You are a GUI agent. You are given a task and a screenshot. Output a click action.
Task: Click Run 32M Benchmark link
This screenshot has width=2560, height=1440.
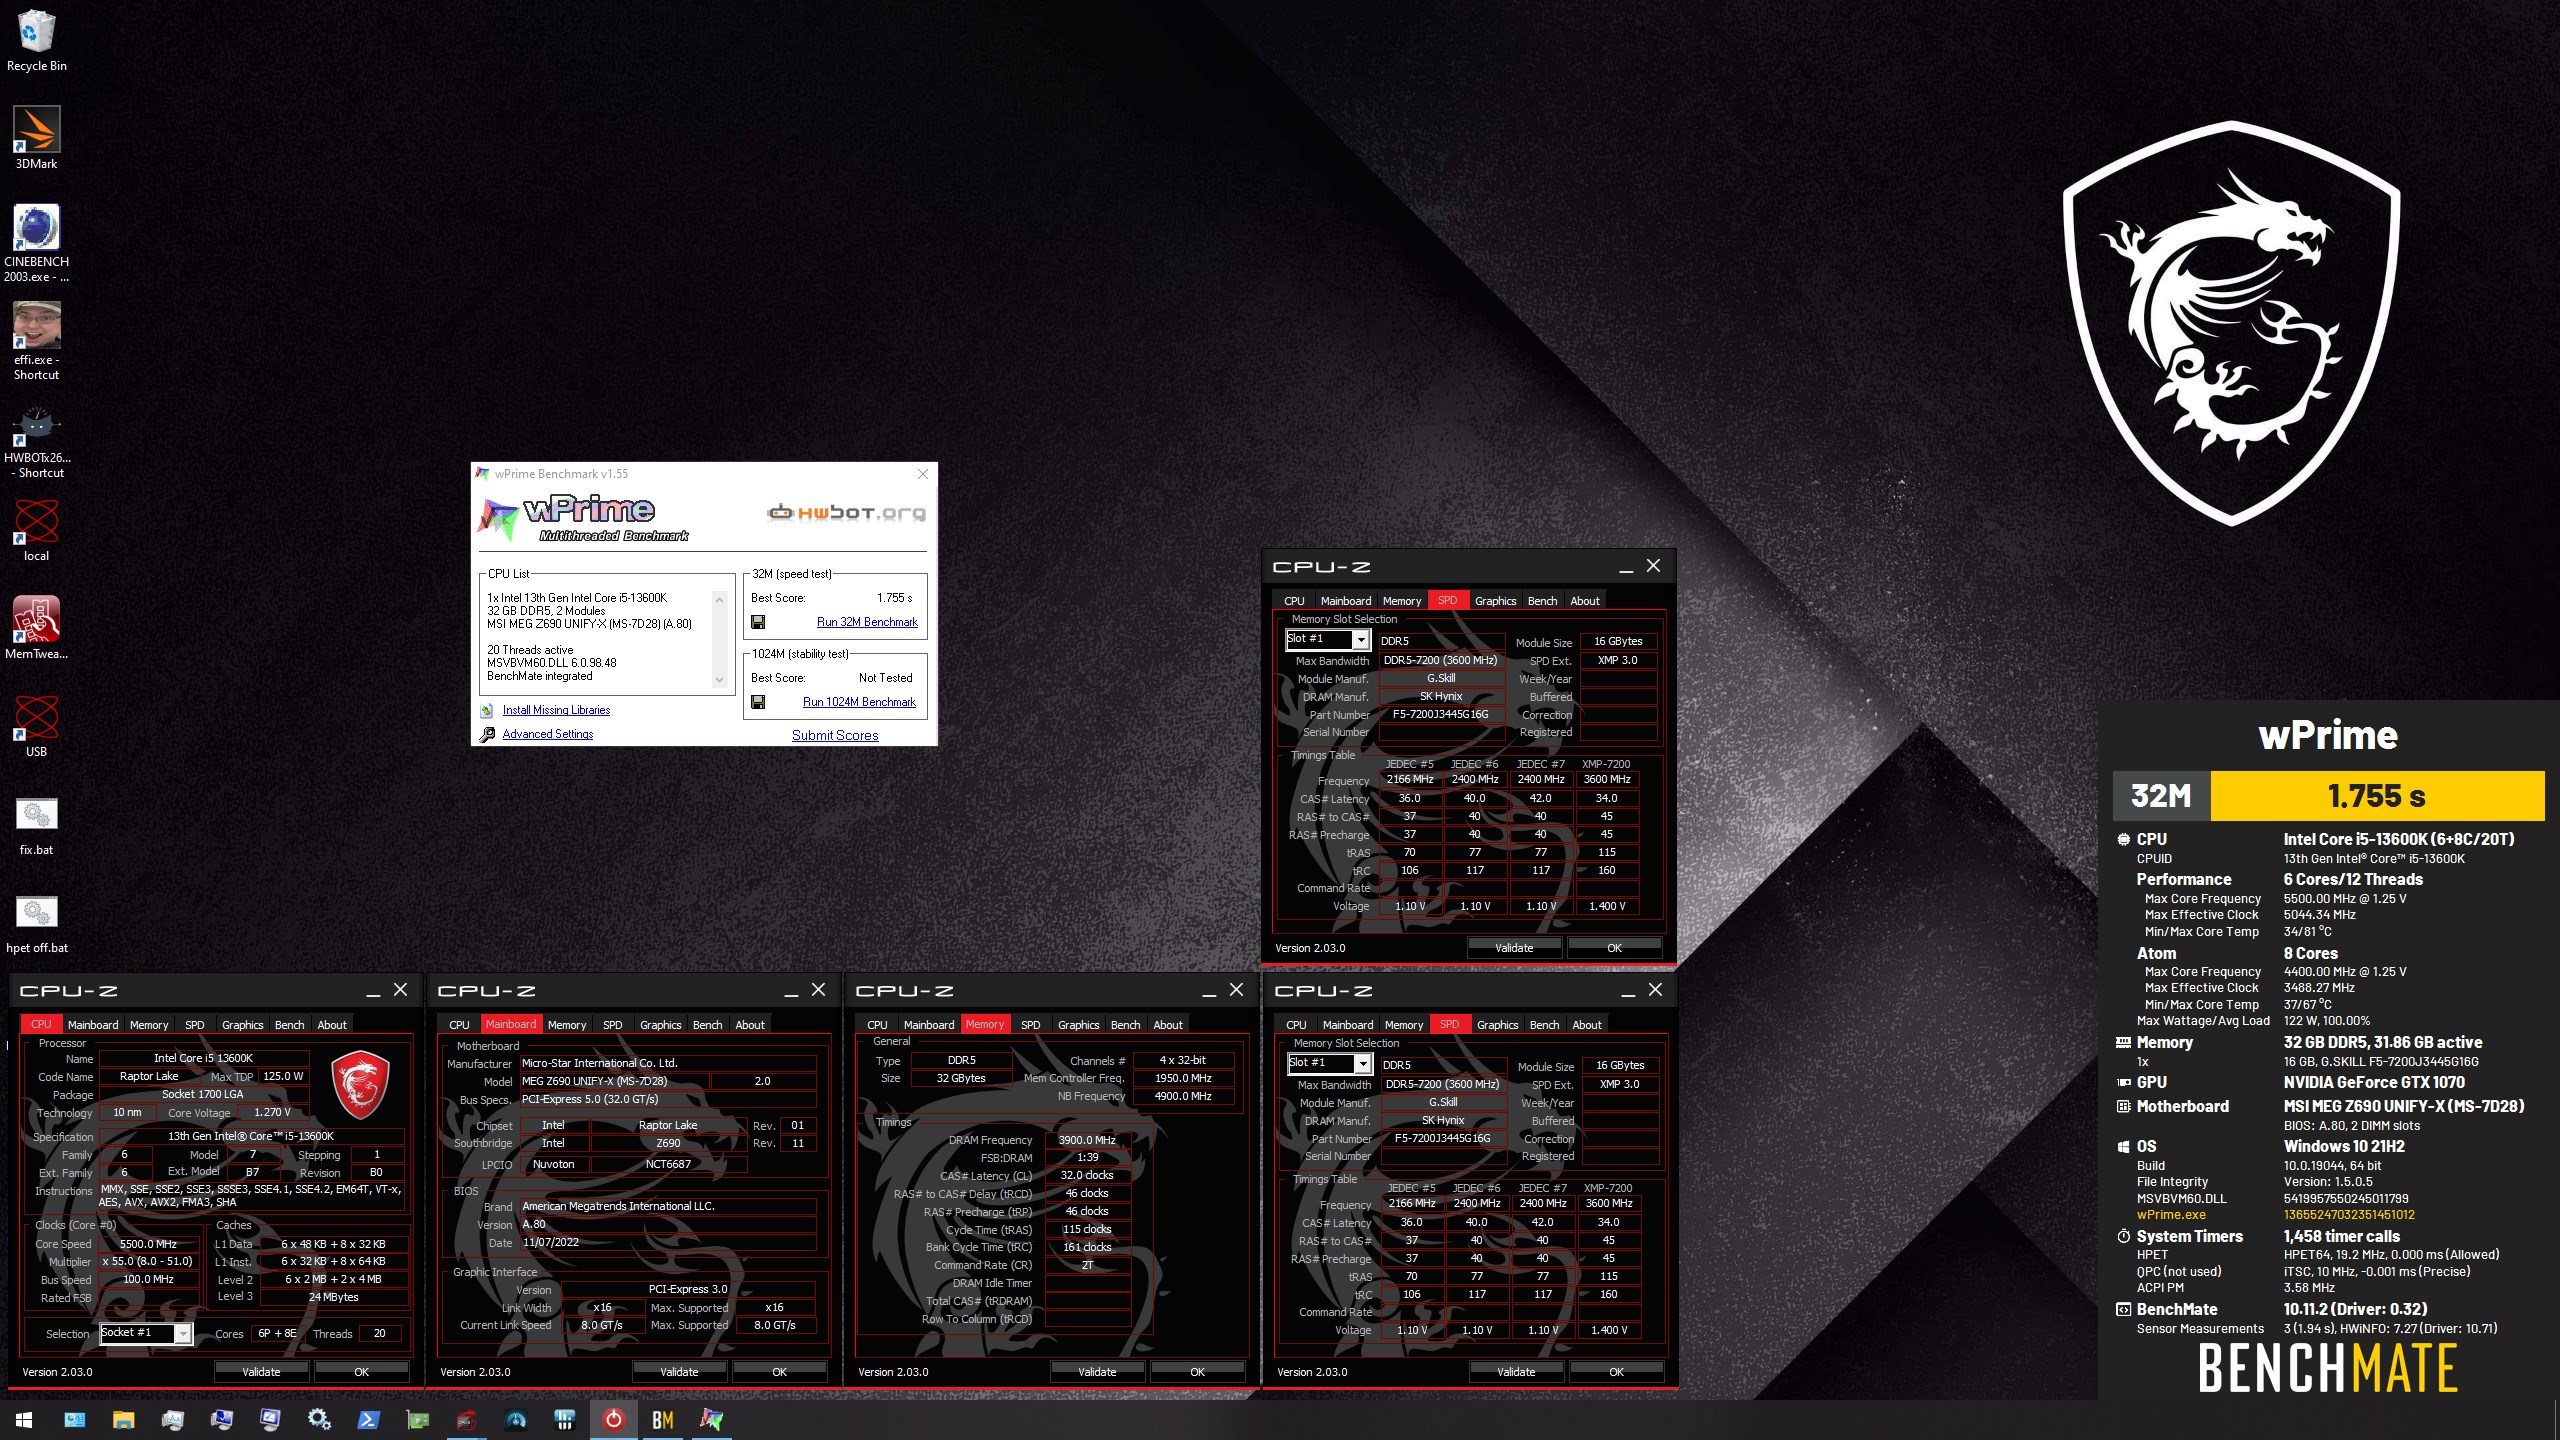click(867, 622)
